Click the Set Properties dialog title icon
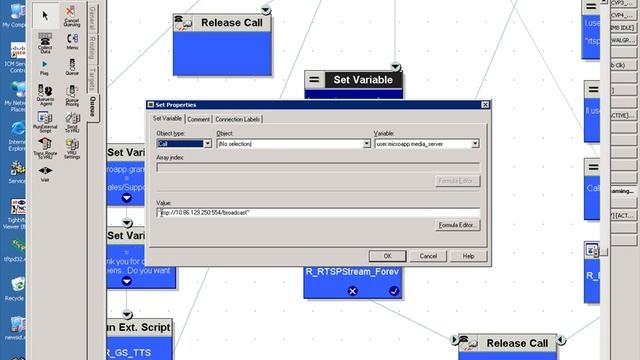640x360 pixels. point(151,105)
